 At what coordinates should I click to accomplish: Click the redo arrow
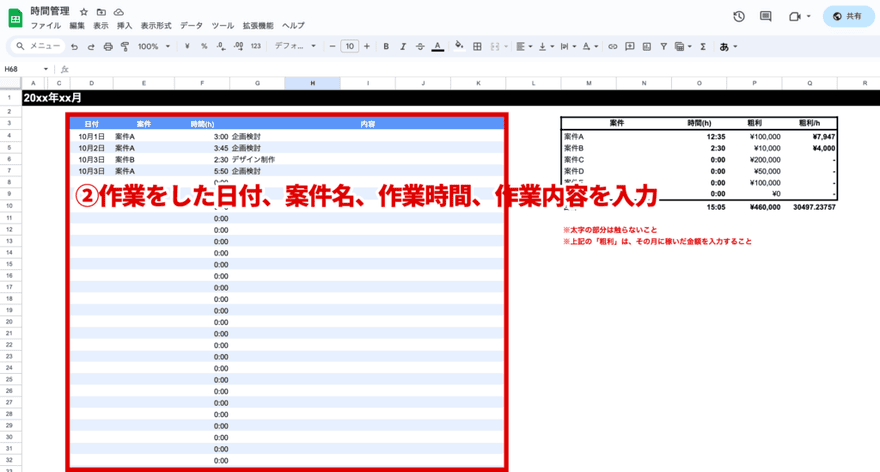(91, 47)
